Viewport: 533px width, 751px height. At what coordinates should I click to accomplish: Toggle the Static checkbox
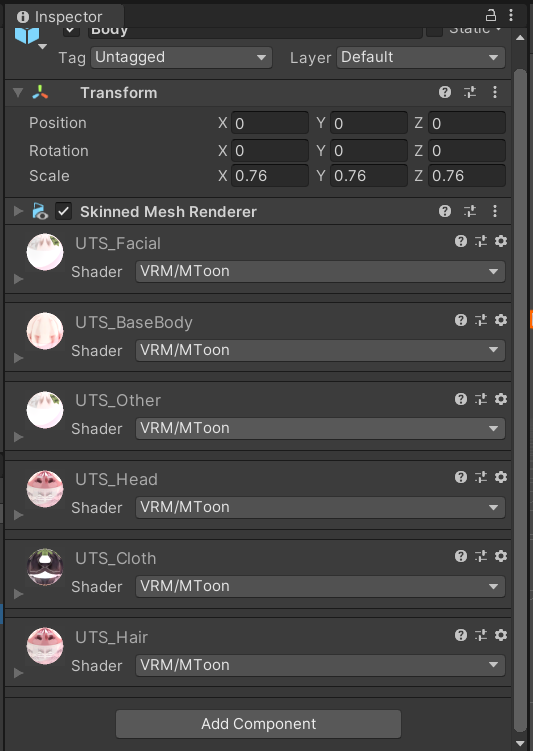[x=434, y=31]
